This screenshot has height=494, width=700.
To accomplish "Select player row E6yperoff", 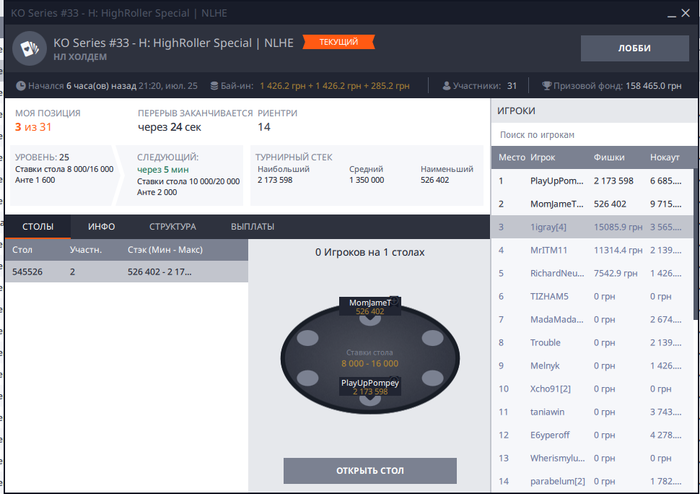I will click(x=592, y=435).
